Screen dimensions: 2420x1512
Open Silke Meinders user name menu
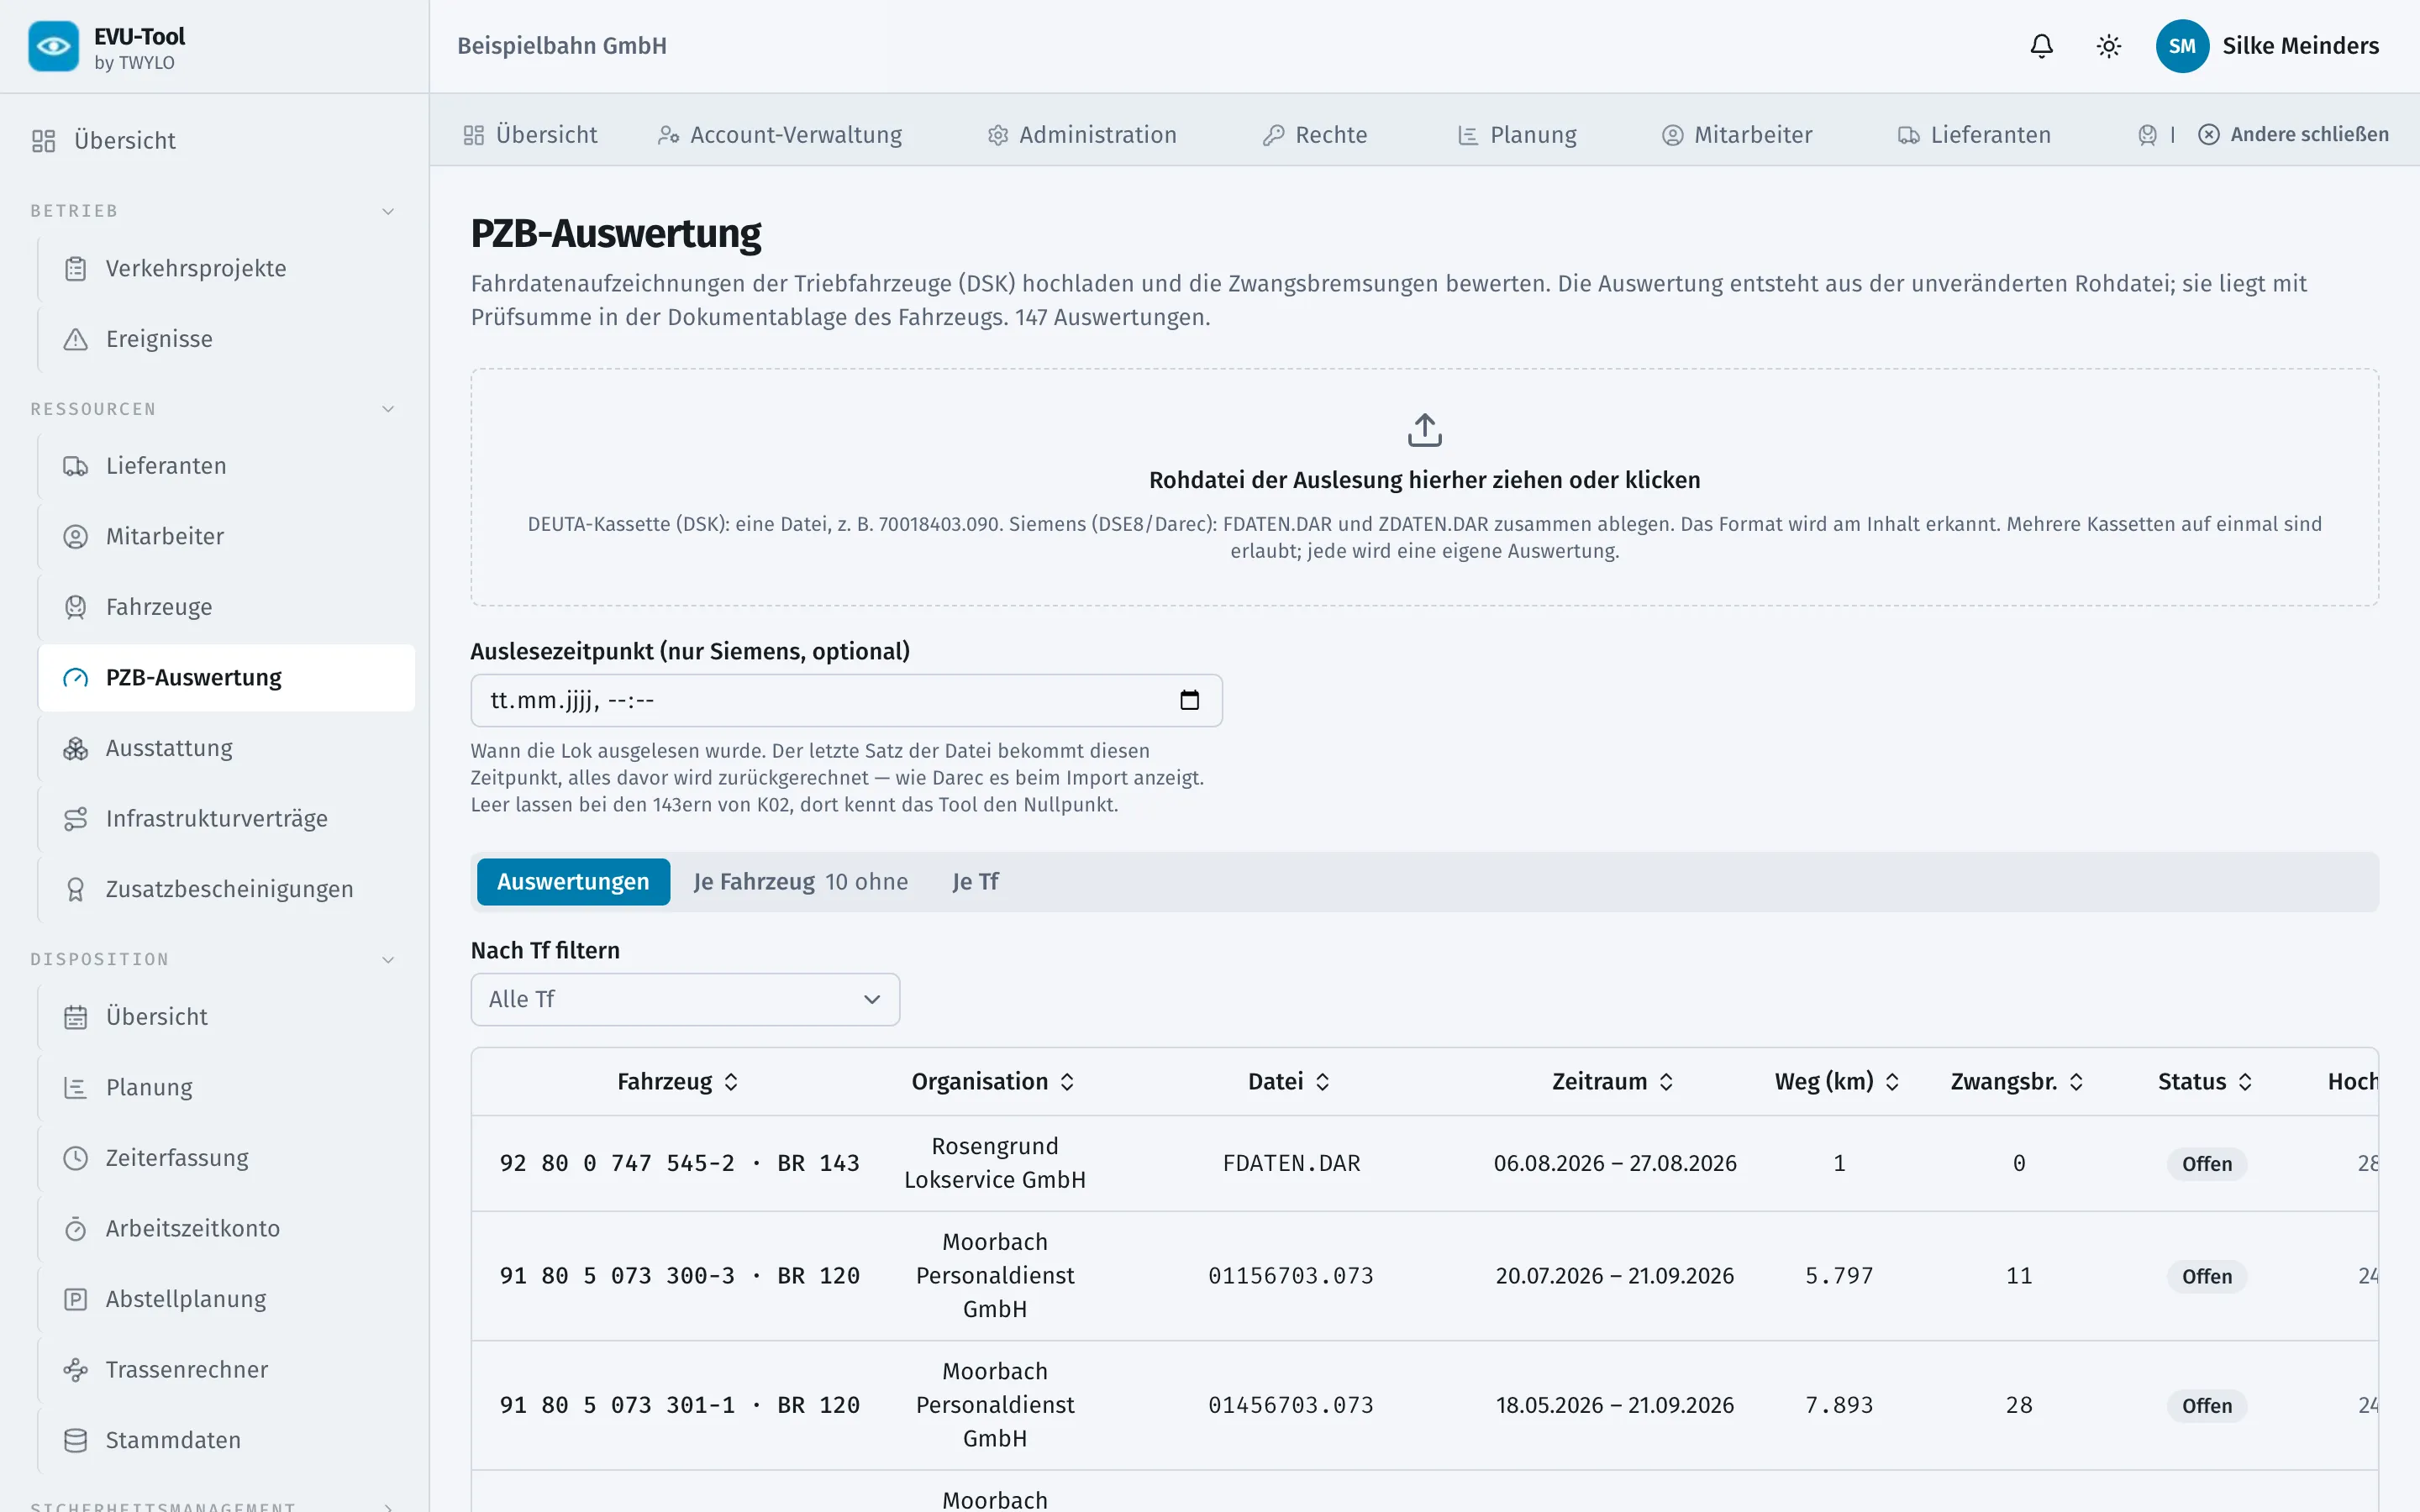pos(2300,46)
